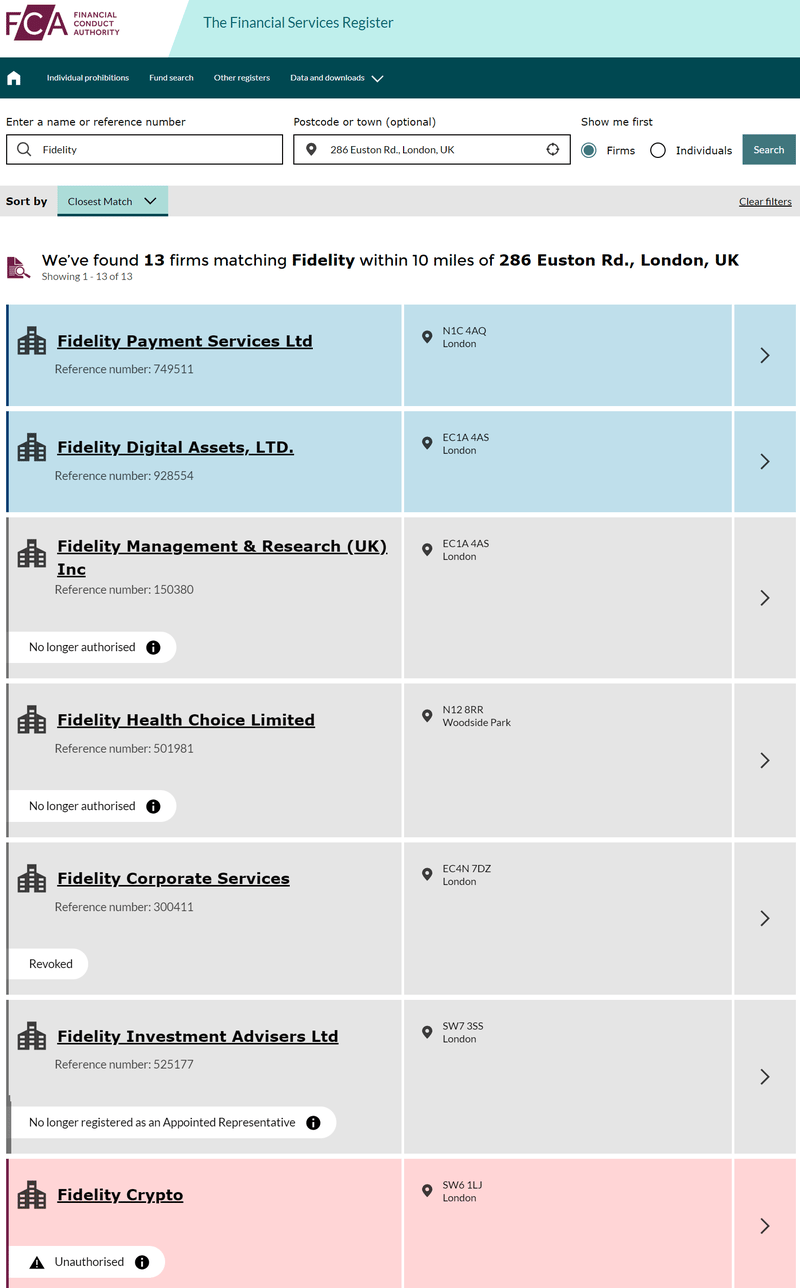
Task: Open Individual prohibitions menu item
Action: tap(88, 78)
